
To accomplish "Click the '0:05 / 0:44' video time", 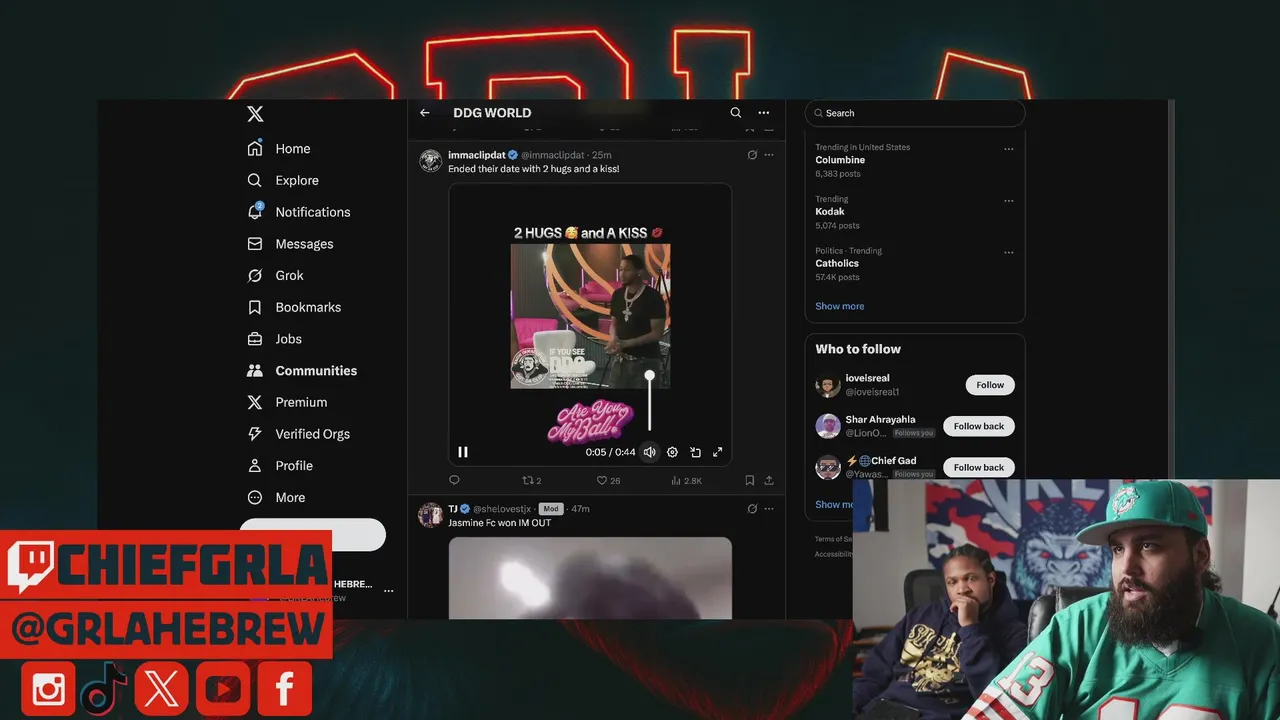I will (x=610, y=452).
